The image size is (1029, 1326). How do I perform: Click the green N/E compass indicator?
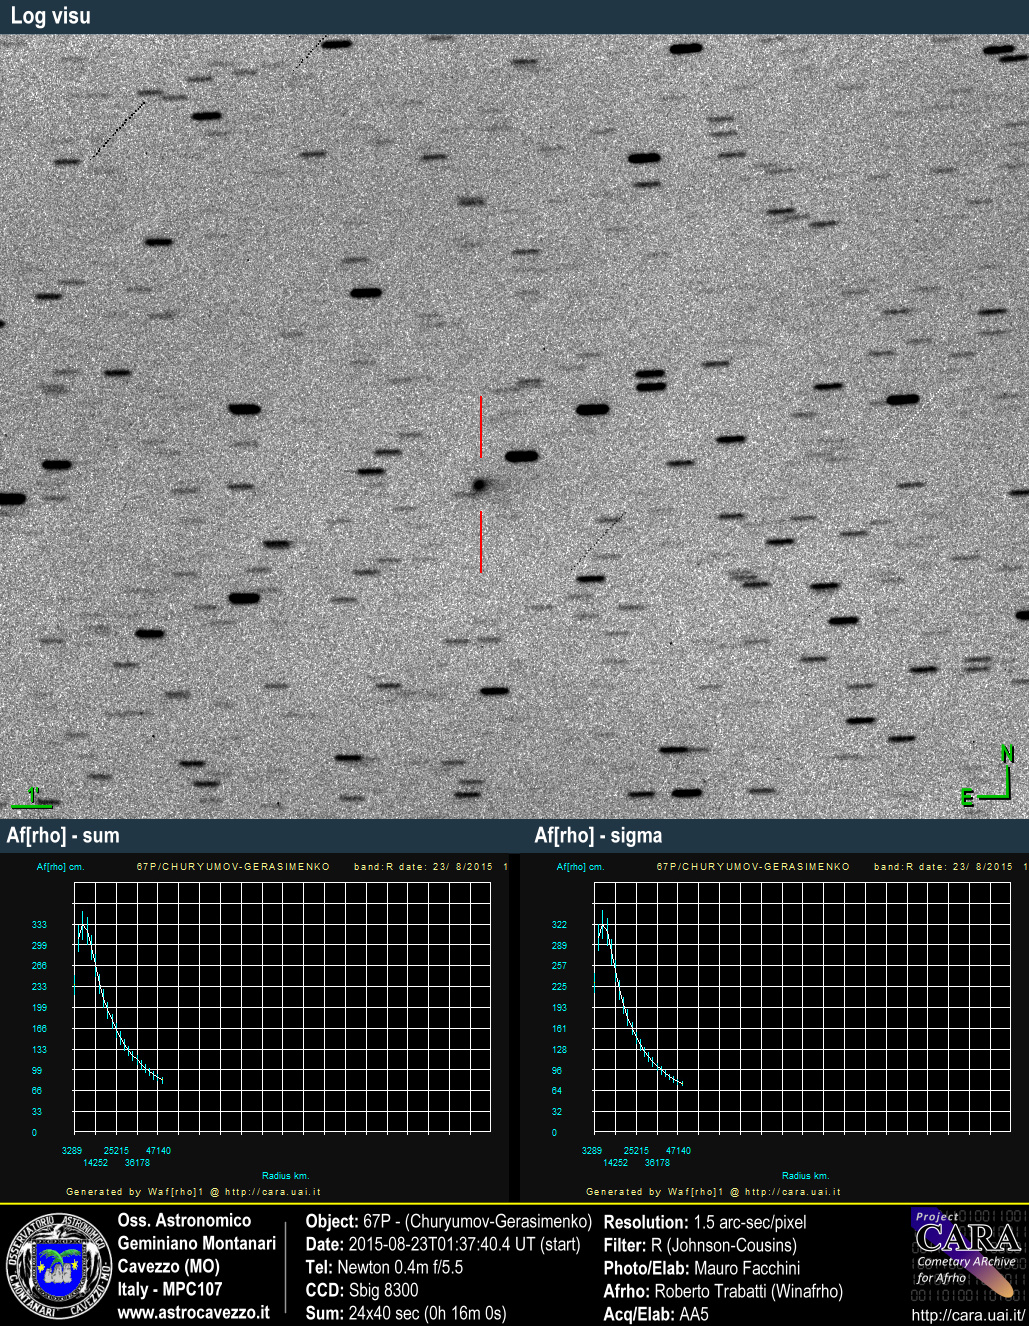click(994, 776)
